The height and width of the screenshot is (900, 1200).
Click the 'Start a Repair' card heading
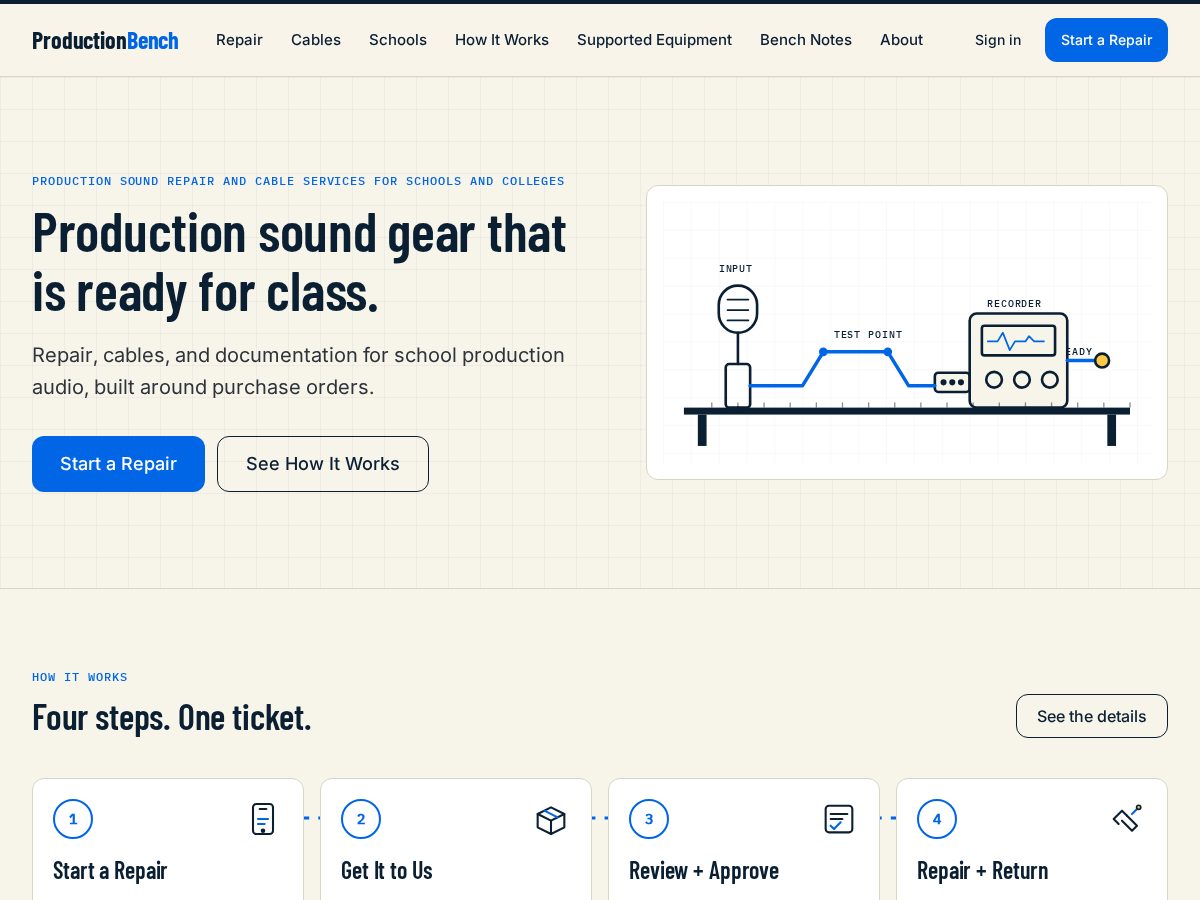[110, 870]
